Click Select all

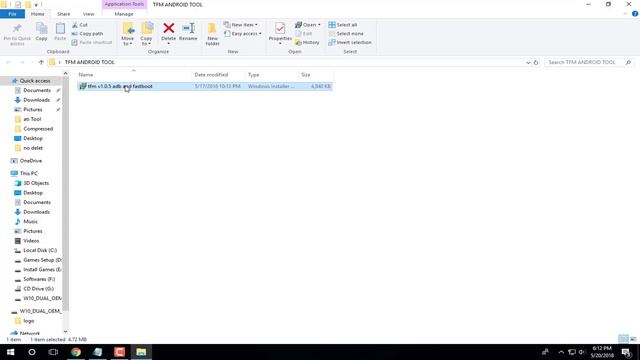pyautogui.click(x=343, y=25)
